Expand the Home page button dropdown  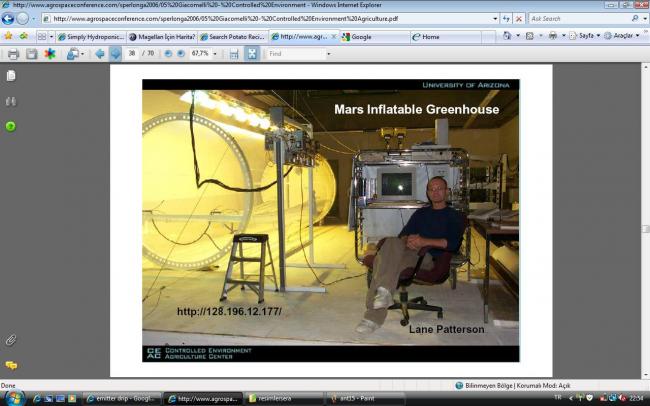518,36
